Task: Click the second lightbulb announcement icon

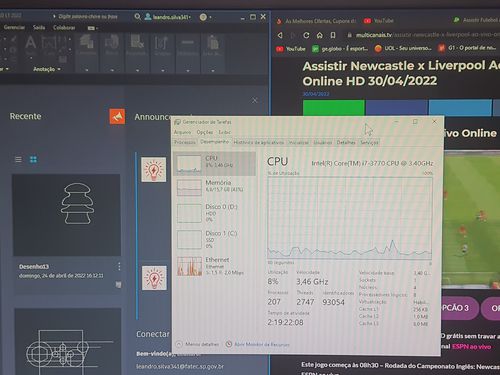Action: 154,278
